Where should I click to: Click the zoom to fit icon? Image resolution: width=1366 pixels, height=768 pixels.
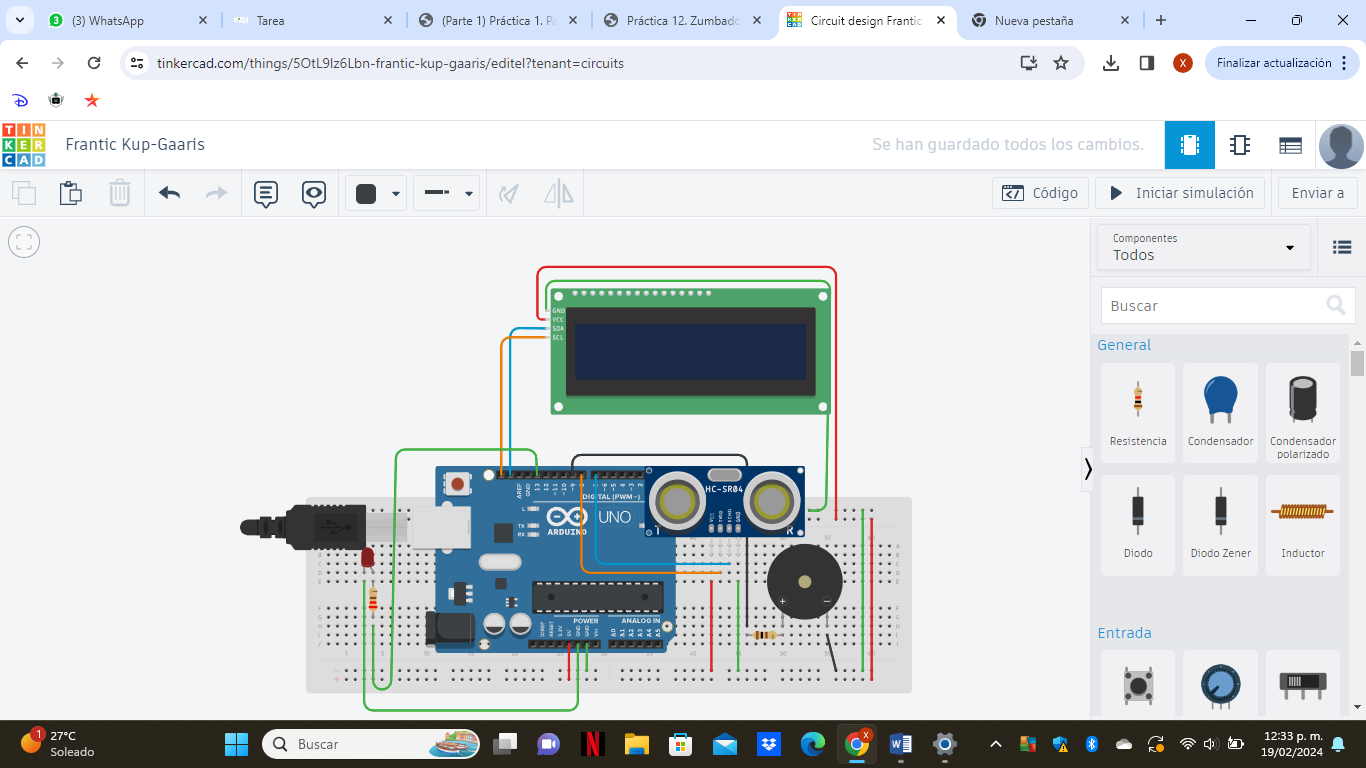pyautogui.click(x=24, y=241)
